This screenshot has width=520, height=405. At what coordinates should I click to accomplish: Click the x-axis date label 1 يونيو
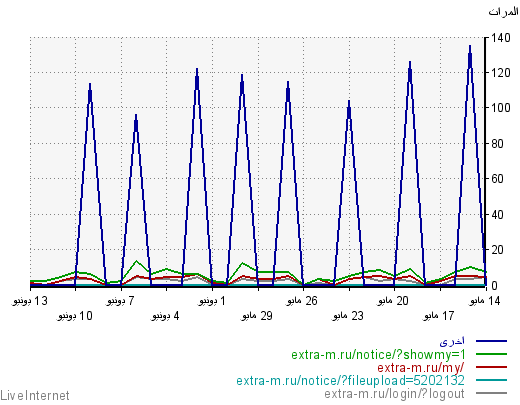(212, 301)
